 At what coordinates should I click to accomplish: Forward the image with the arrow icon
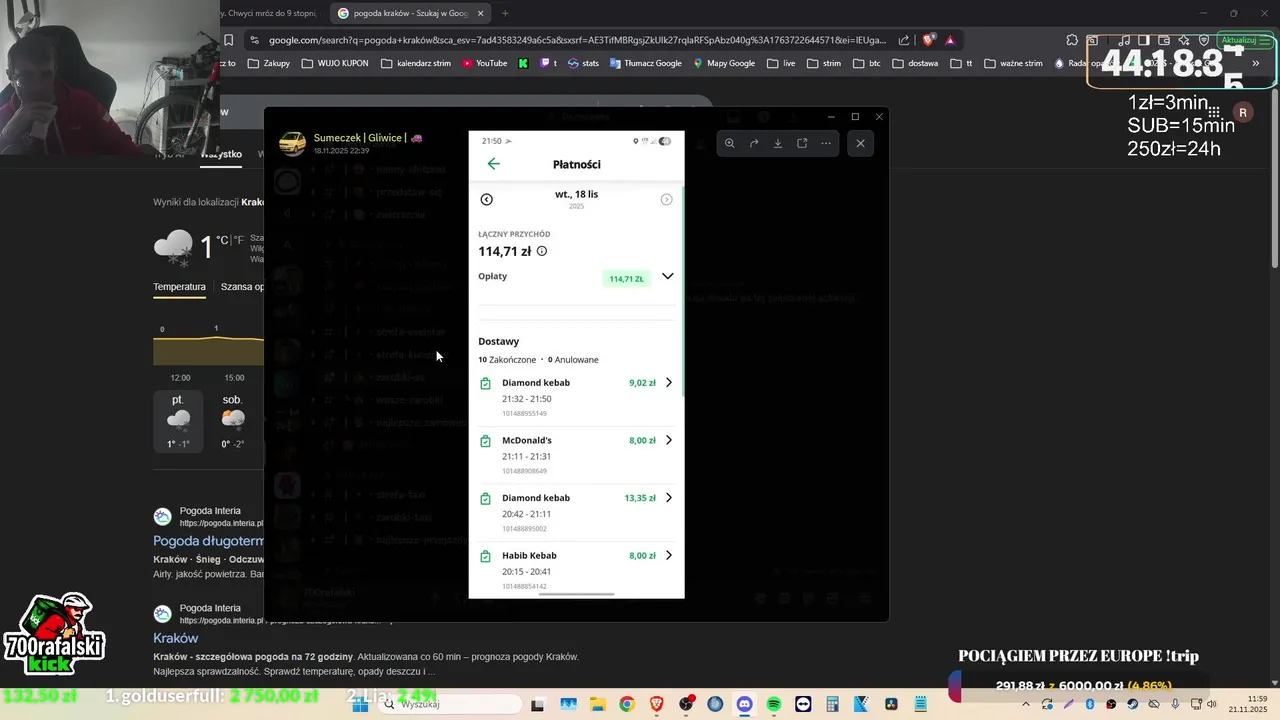coord(754,143)
